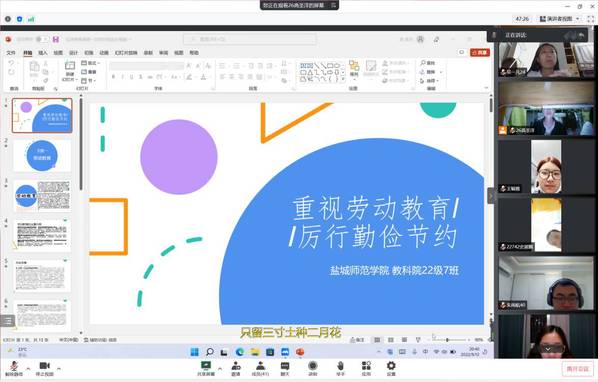Open the slide layout dropdown in the ribbon
Screen dimensions: 598x382
click(x=91, y=63)
